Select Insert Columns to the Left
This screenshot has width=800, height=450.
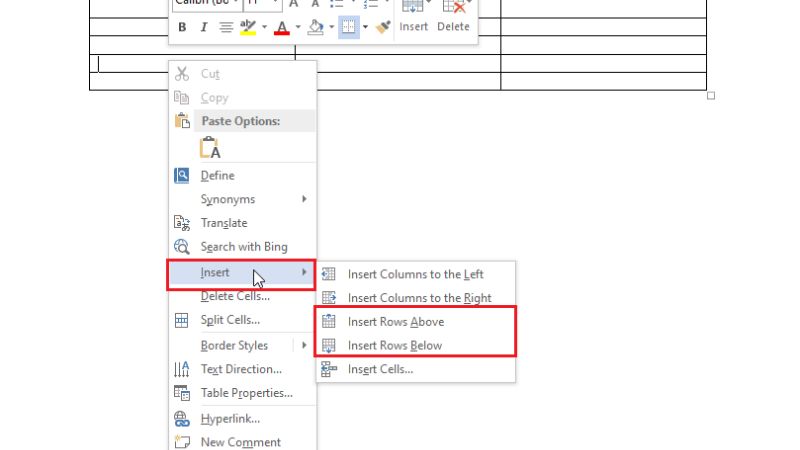(416, 274)
